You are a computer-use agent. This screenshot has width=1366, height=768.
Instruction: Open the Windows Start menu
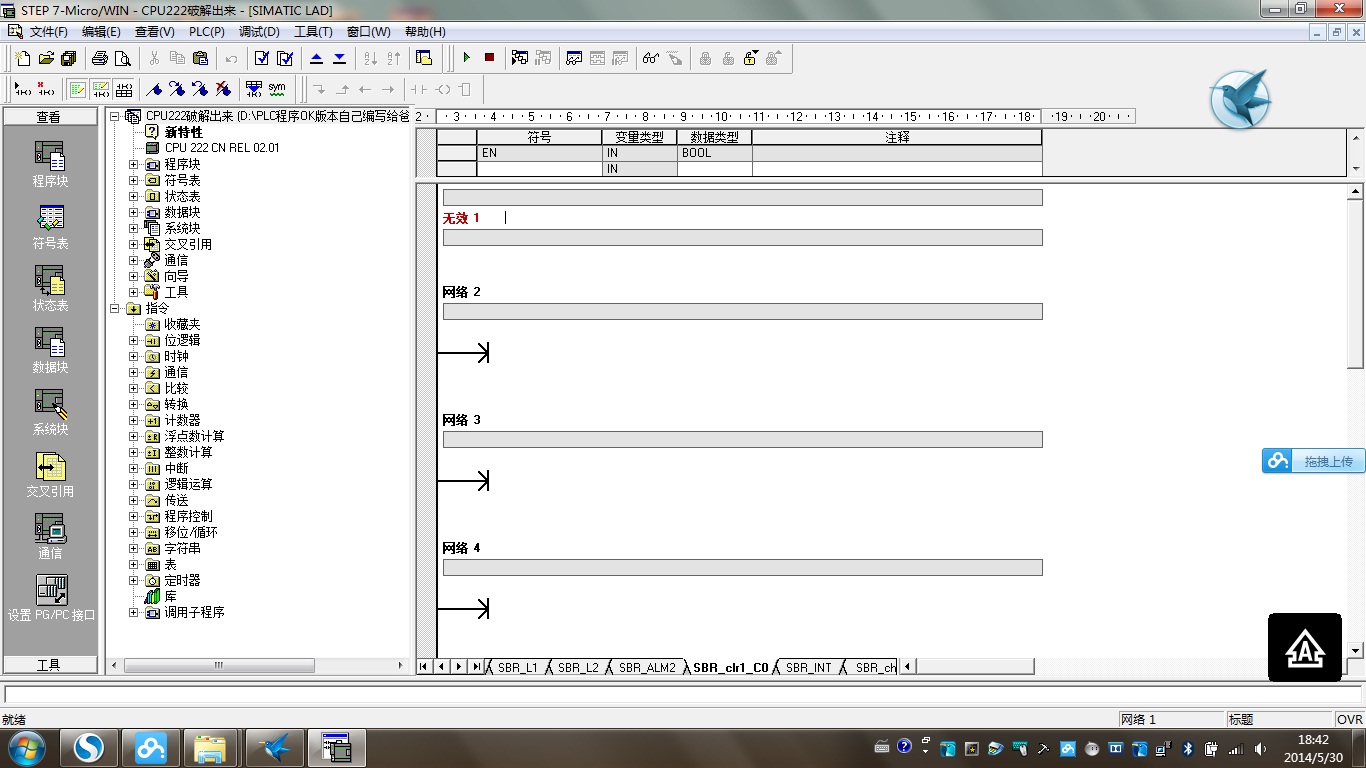pyautogui.click(x=26, y=747)
